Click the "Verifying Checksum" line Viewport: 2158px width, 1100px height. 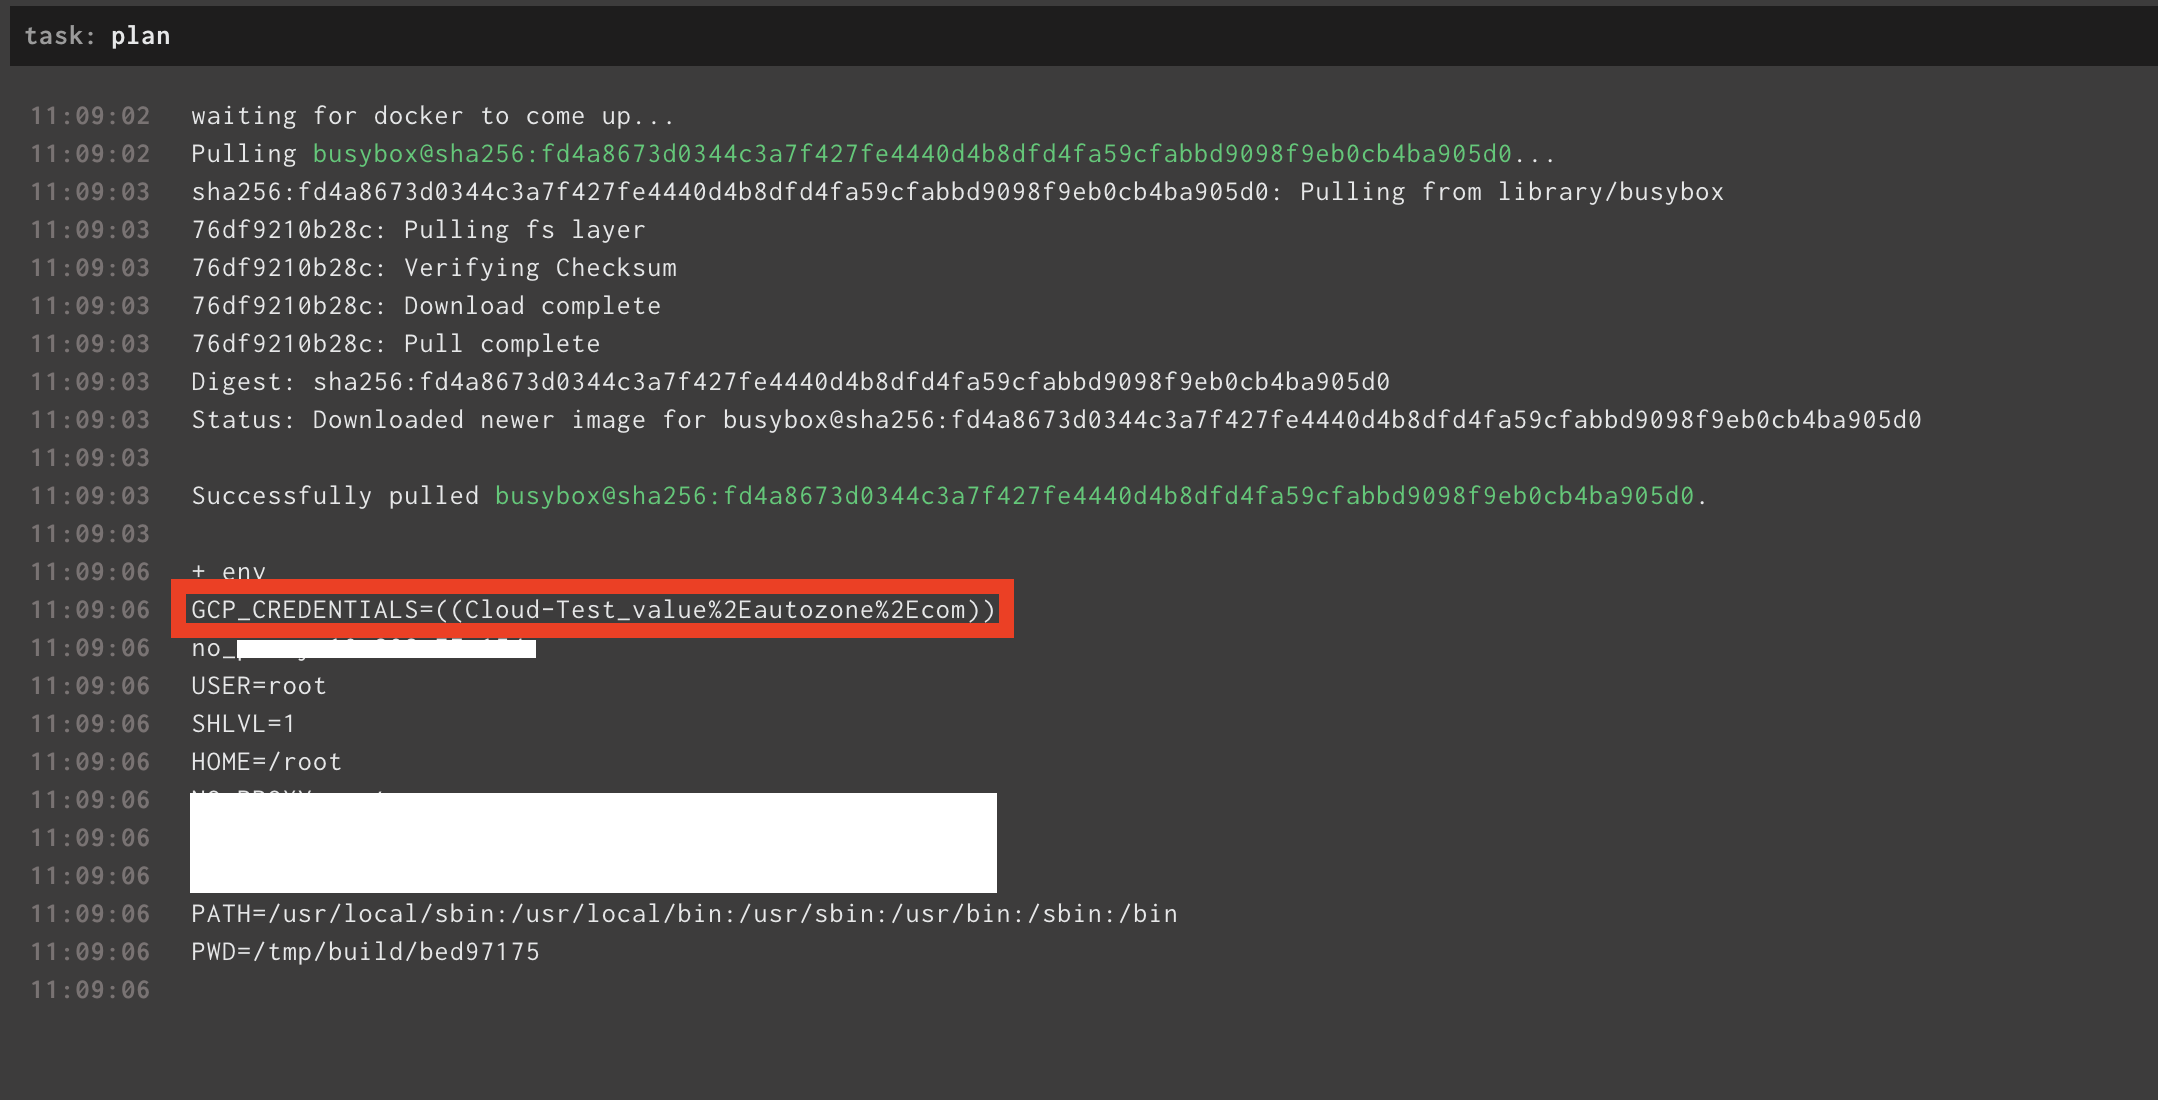(x=434, y=267)
